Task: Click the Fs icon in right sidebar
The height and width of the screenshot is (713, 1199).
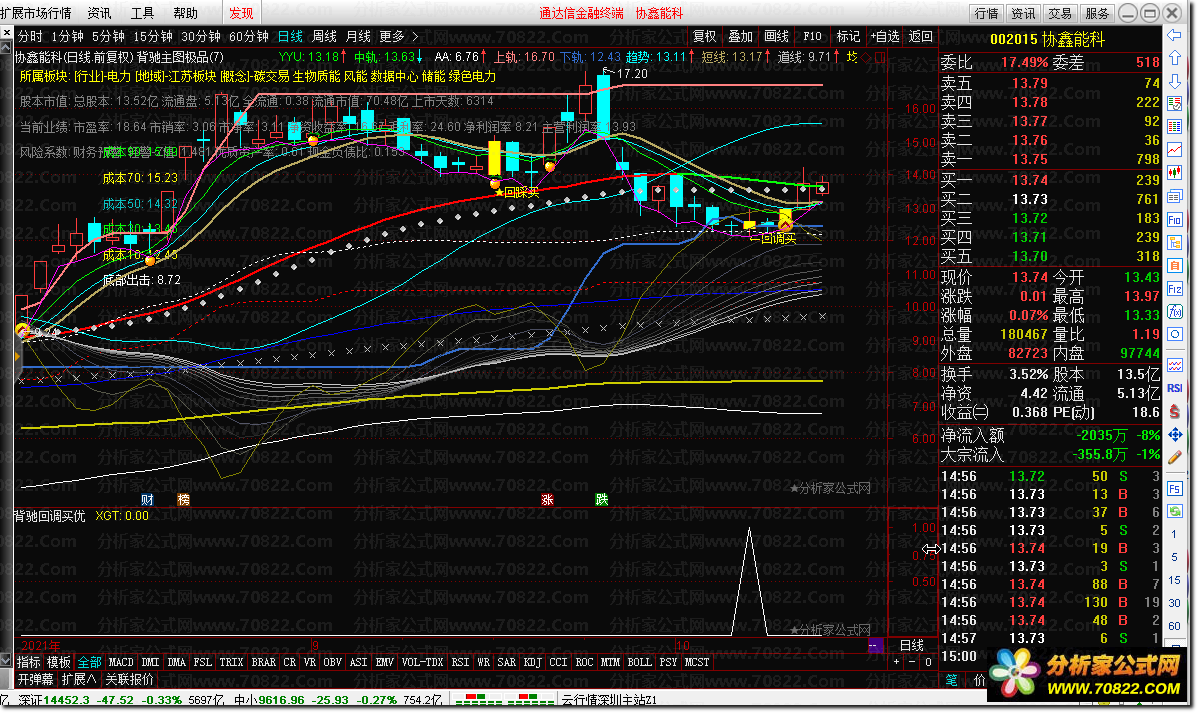Action: click(1175, 488)
